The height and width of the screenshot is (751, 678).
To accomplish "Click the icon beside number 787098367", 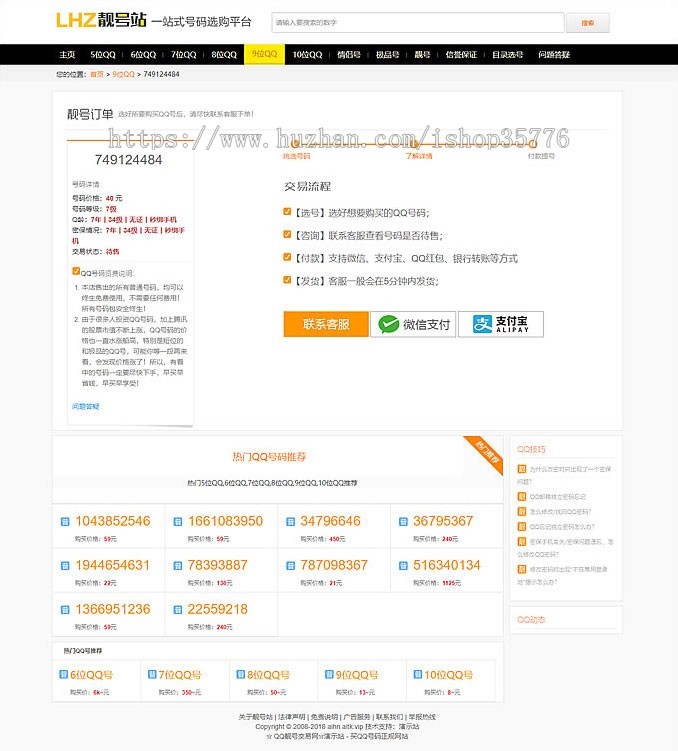I will [x=290, y=566].
